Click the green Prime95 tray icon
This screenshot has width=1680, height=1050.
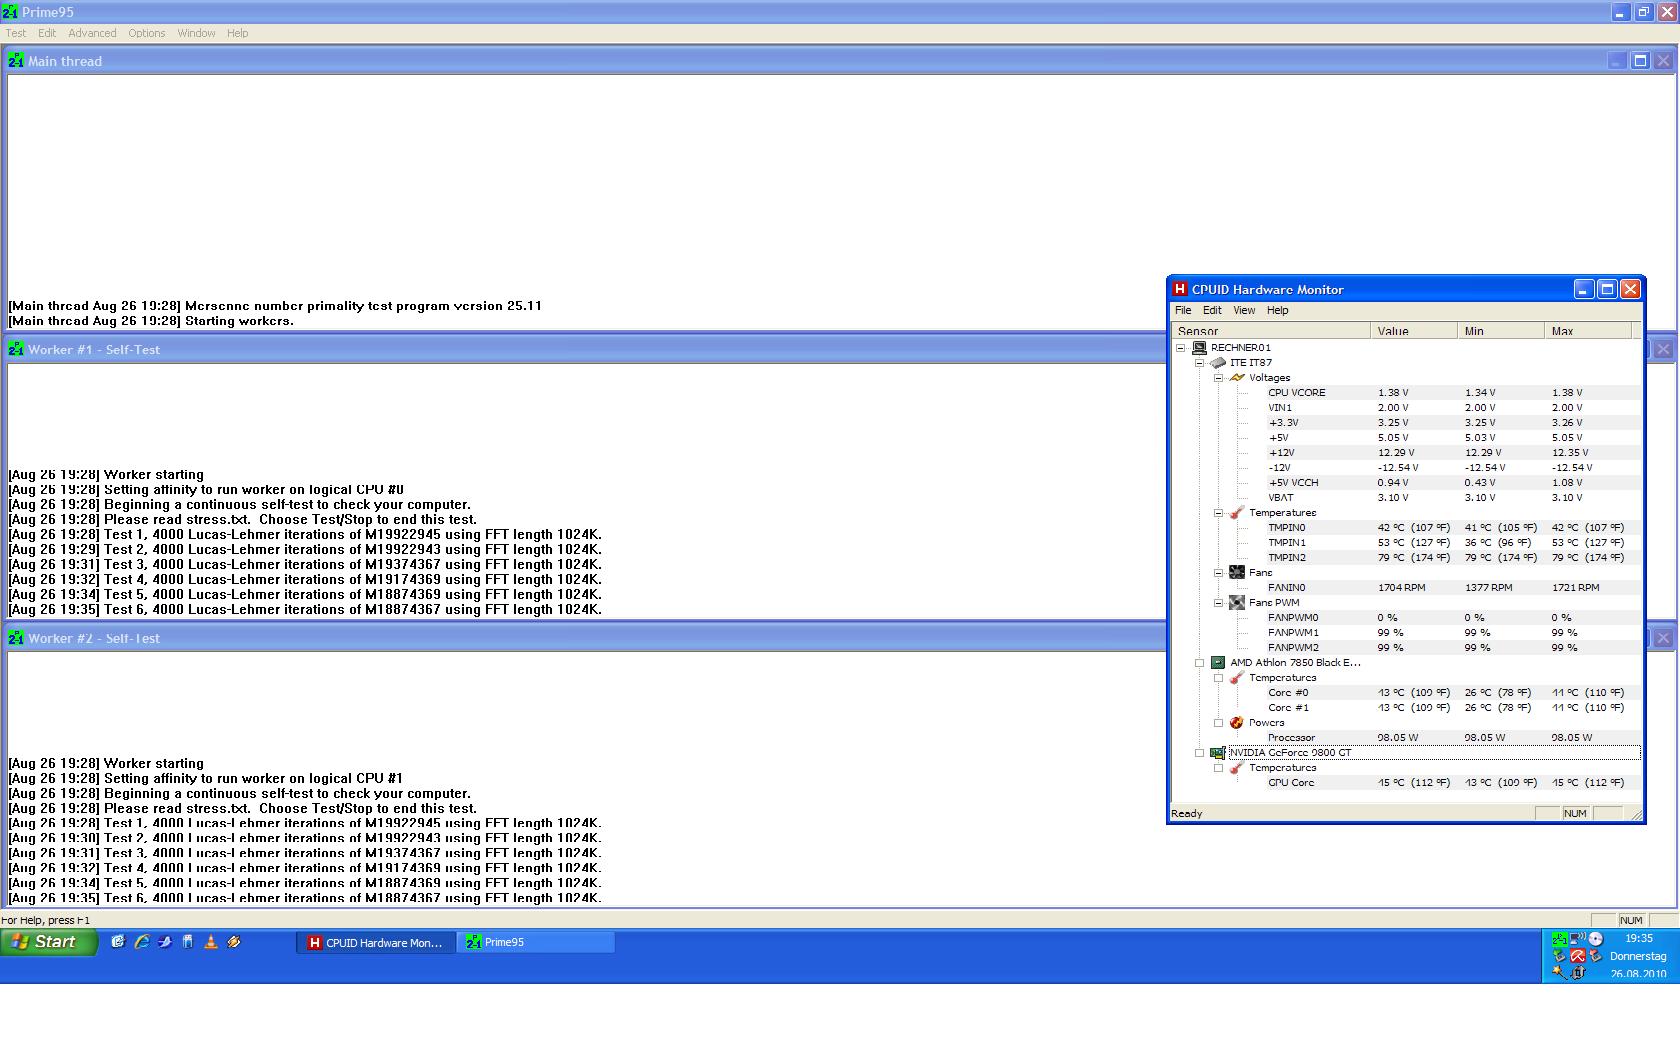[x=1559, y=939]
